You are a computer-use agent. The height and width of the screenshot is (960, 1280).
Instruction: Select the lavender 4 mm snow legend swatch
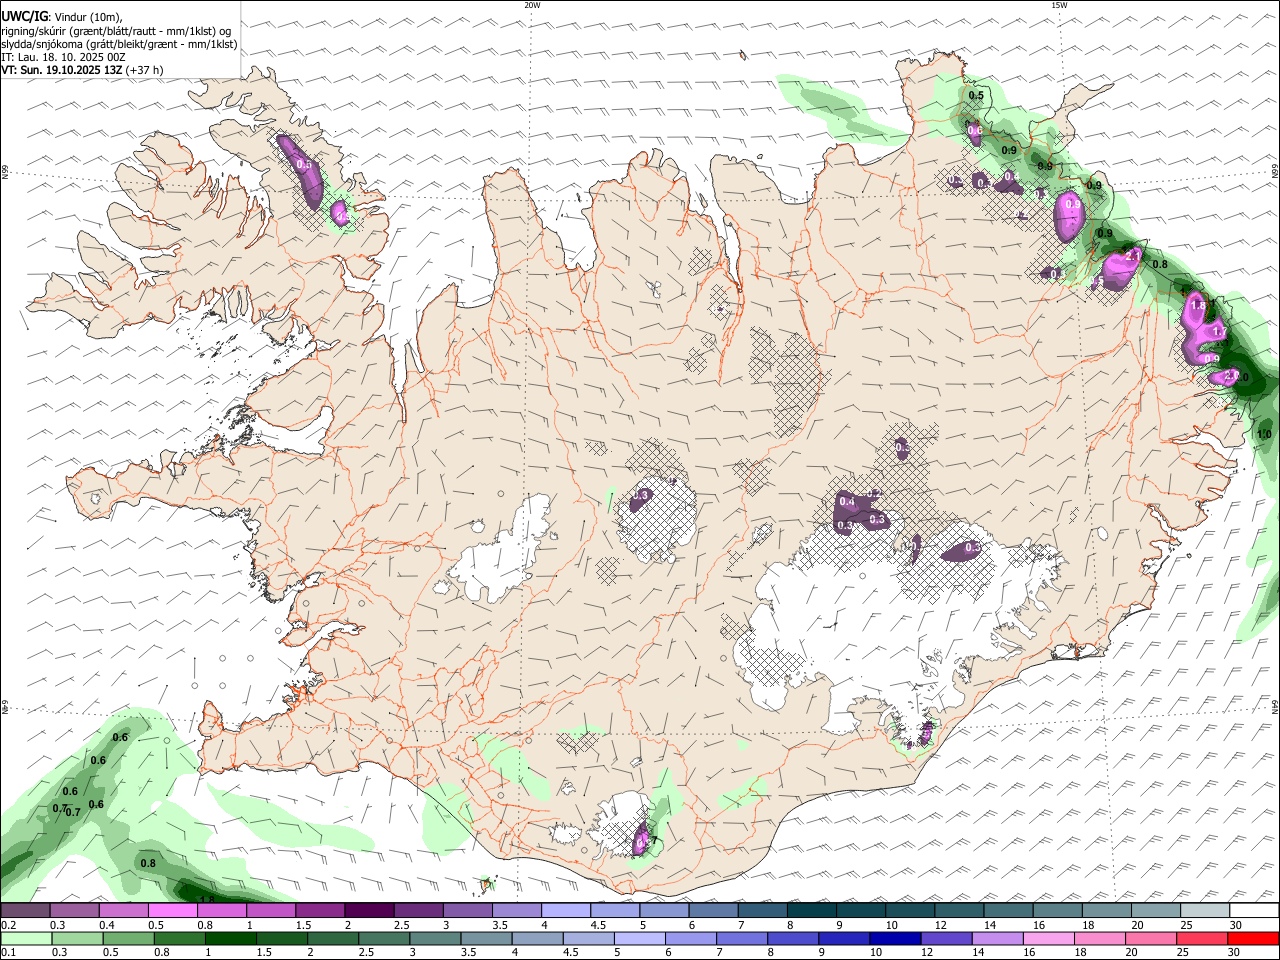tap(565, 910)
